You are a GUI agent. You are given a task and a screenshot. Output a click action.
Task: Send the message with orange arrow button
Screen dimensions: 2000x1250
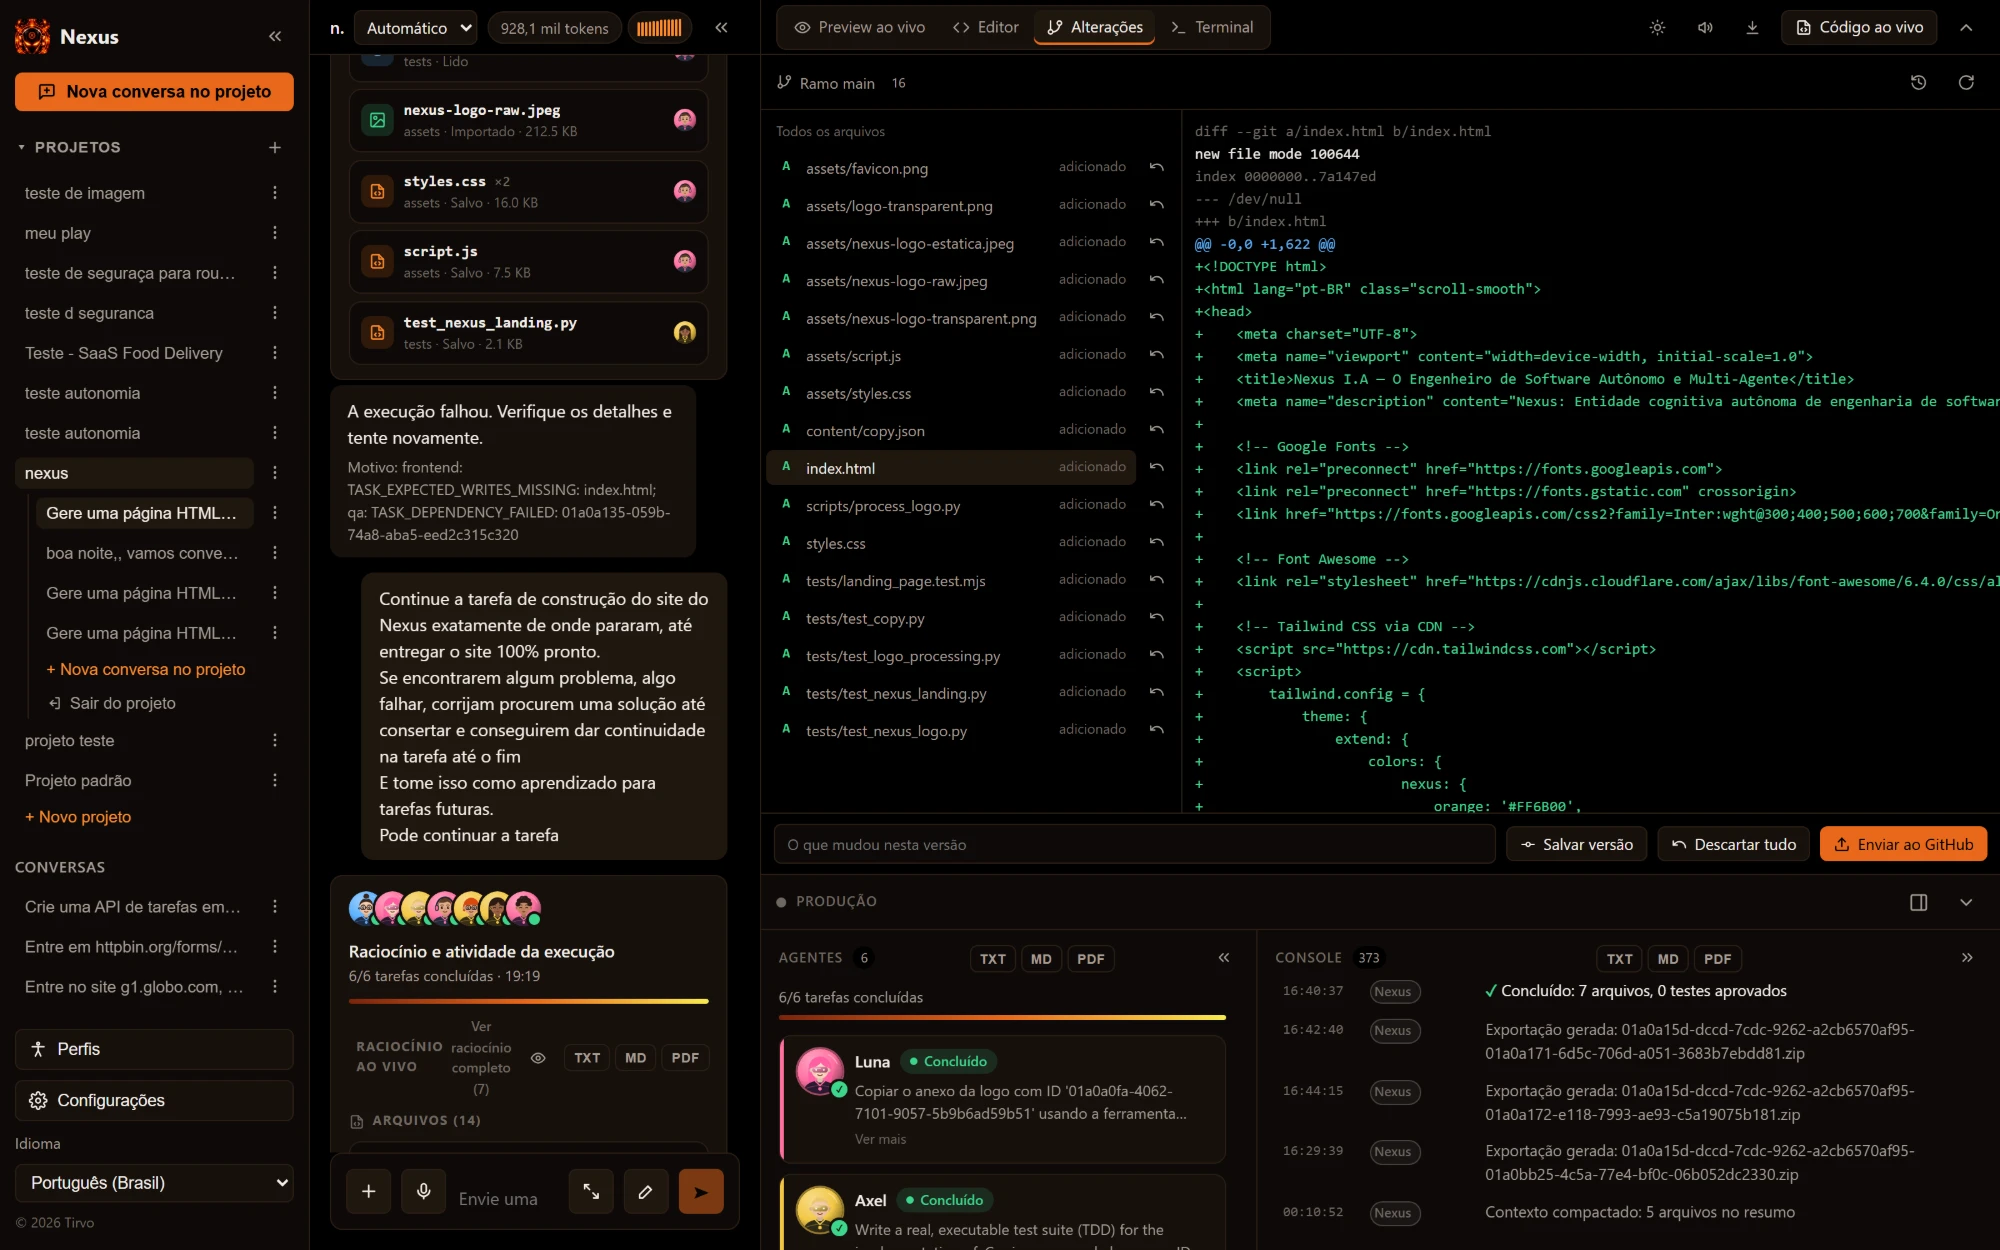click(701, 1191)
